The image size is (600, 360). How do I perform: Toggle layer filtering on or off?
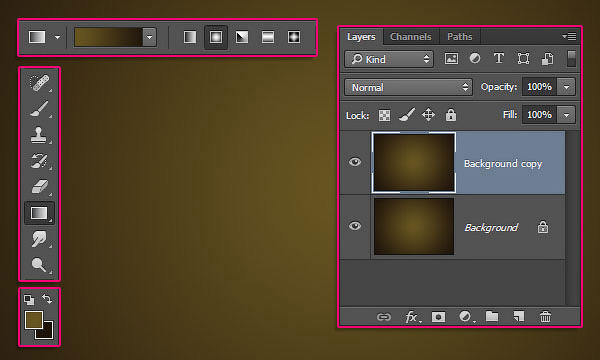[571, 59]
